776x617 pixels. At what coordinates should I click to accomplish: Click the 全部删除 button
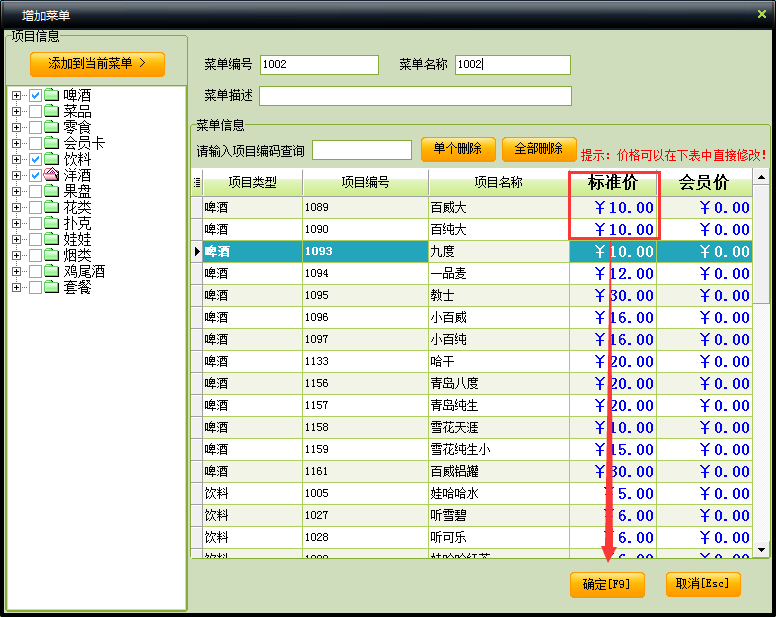[x=539, y=149]
